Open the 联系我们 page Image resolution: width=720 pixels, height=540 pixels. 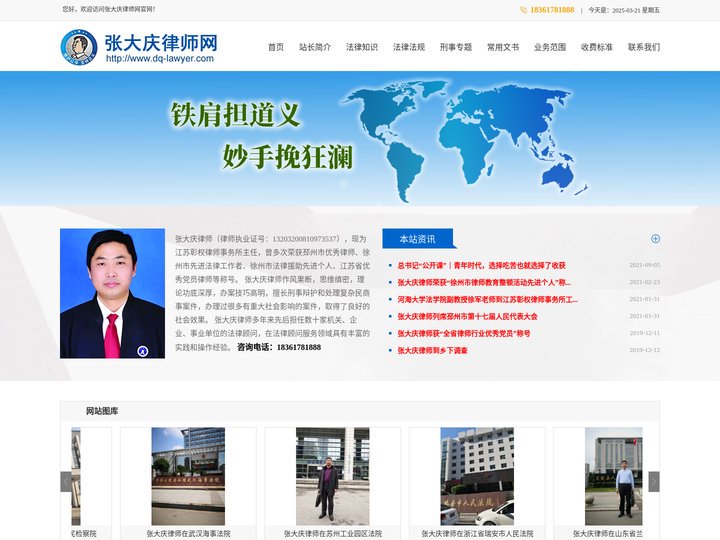(644, 47)
